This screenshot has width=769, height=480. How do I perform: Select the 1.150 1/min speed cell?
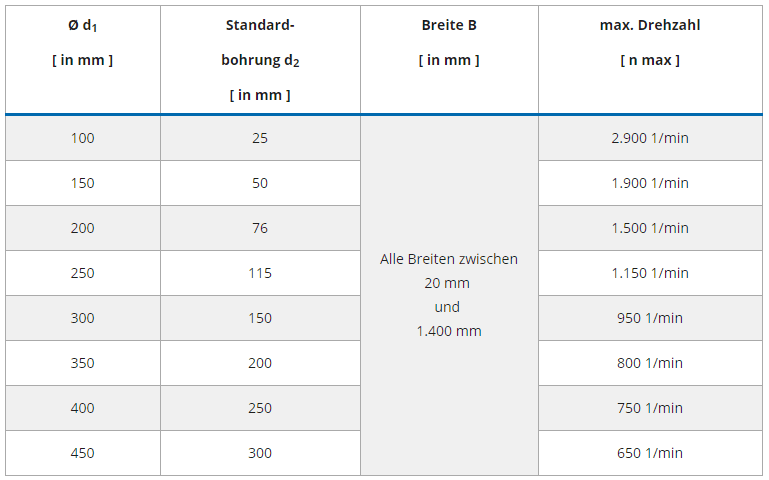click(650, 273)
